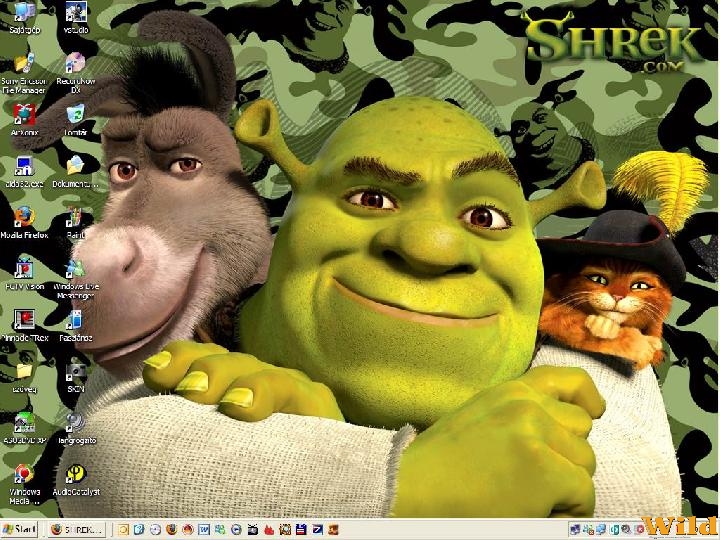The height and width of the screenshot is (540, 720).
Task: Click the Word icon in Quick Launch
Action: [203, 530]
